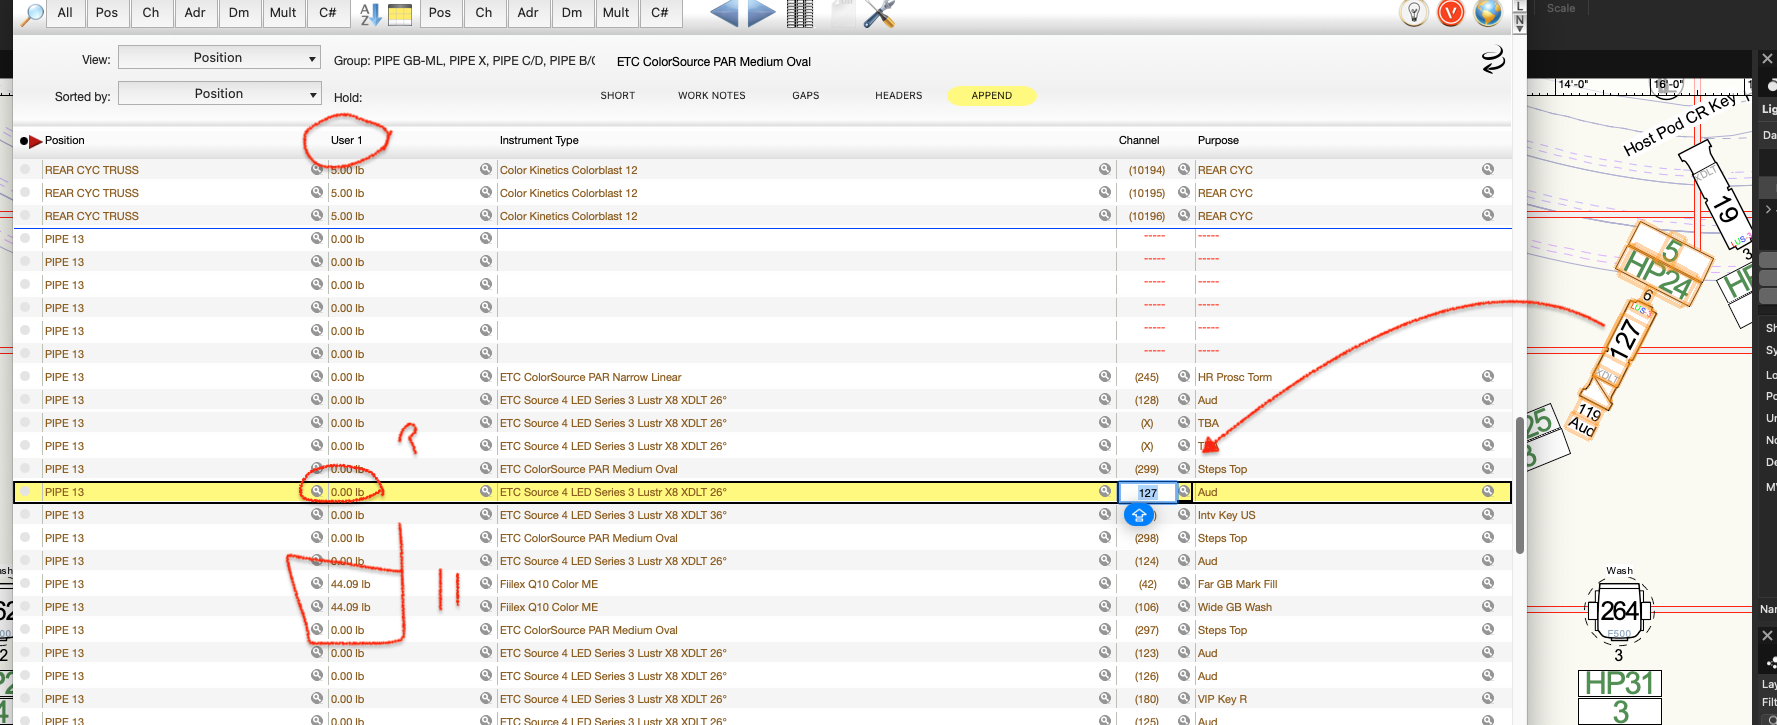Click the blue left arrow icon
The image size is (1777, 725).
(x=724, y=13)
